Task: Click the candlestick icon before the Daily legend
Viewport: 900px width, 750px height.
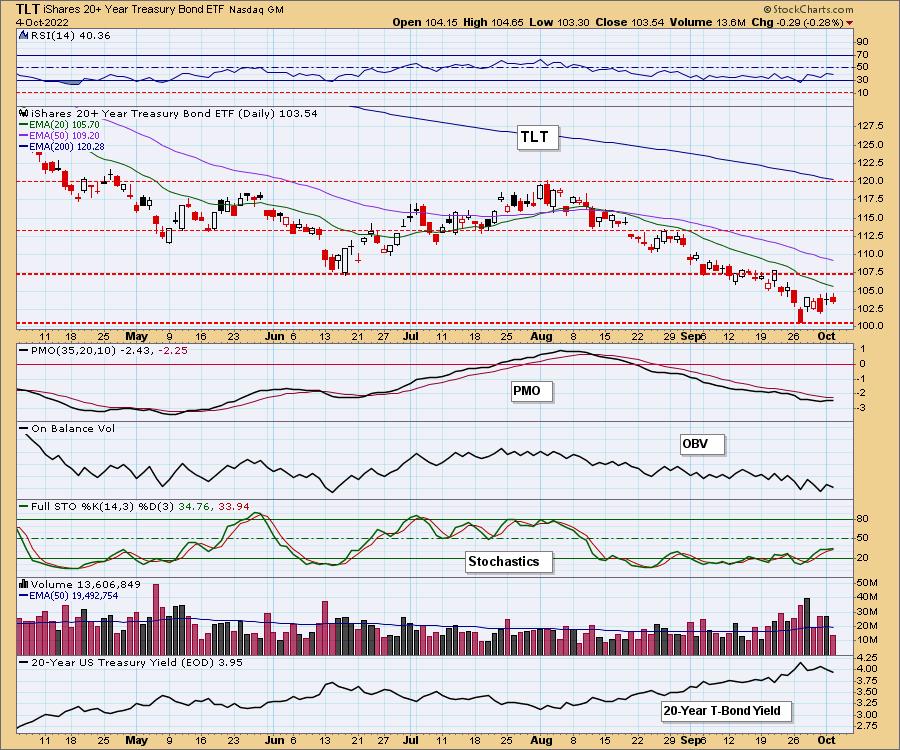Action: click(24, 113)
